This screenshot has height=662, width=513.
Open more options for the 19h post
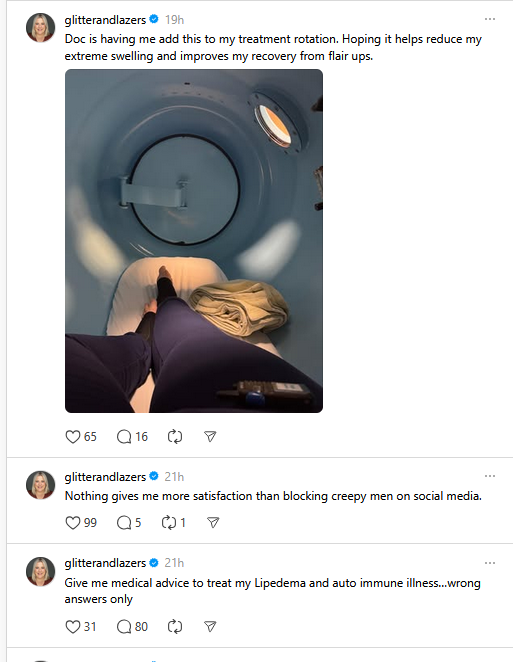490,19
